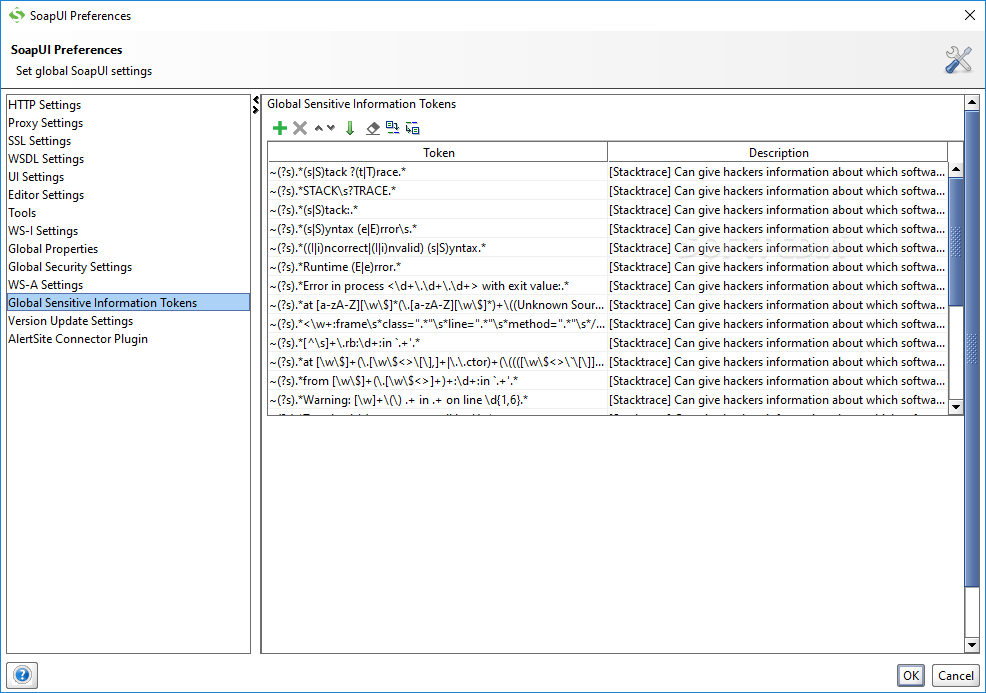Click the green down arrow sort icon

(350, 128)
